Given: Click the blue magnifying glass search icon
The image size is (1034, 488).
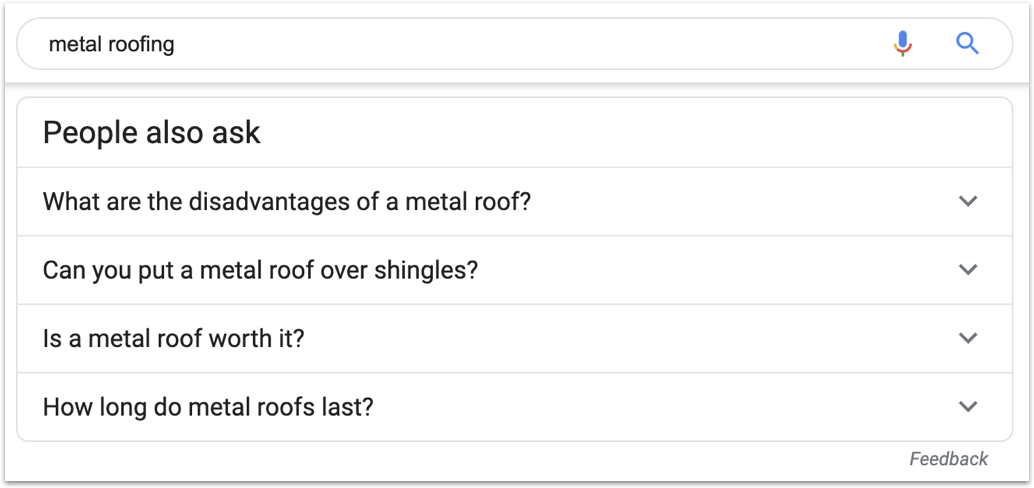Looking at the screenshot, I should pyautogui.click(x=967, y=44).
